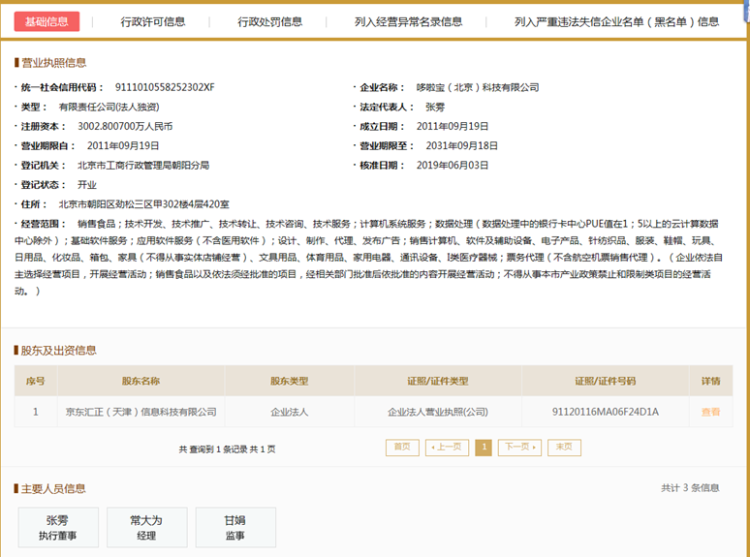Click the 证照/证件号码 column header
The width and height of the screenshot is (750, 557).
[605, 381]
